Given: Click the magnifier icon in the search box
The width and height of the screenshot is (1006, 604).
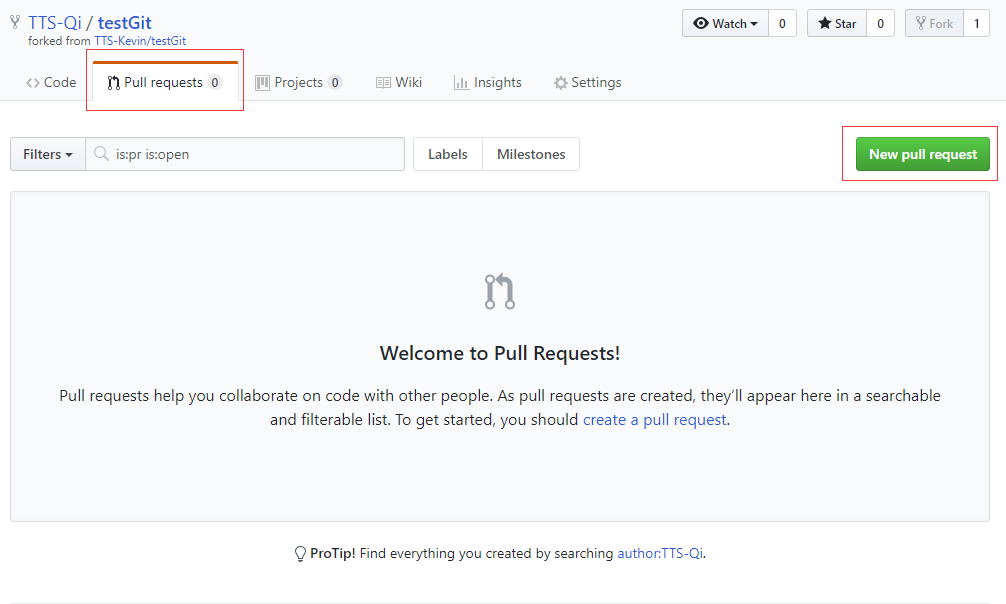Looking at the screenshot, I should [101, 153].
